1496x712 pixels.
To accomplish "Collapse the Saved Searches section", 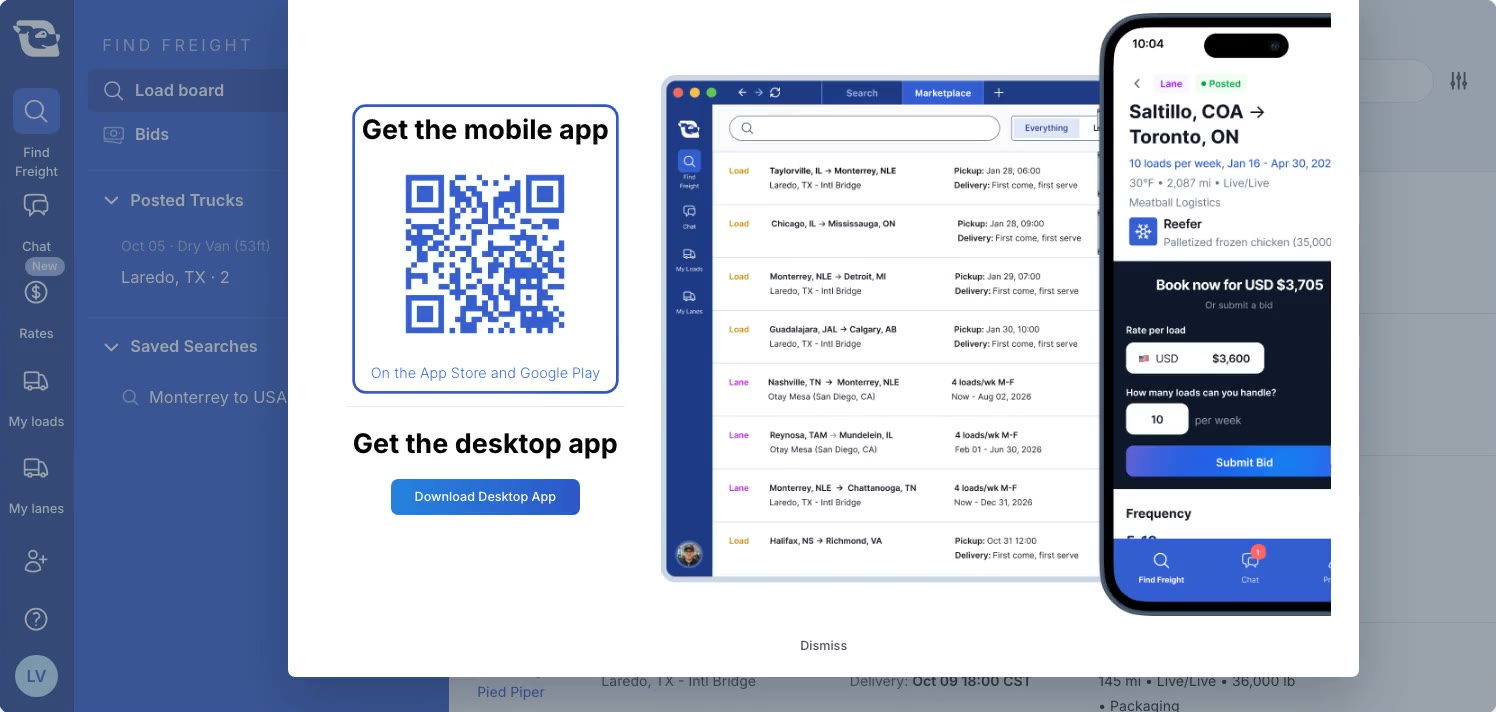I will coord(111,346).
